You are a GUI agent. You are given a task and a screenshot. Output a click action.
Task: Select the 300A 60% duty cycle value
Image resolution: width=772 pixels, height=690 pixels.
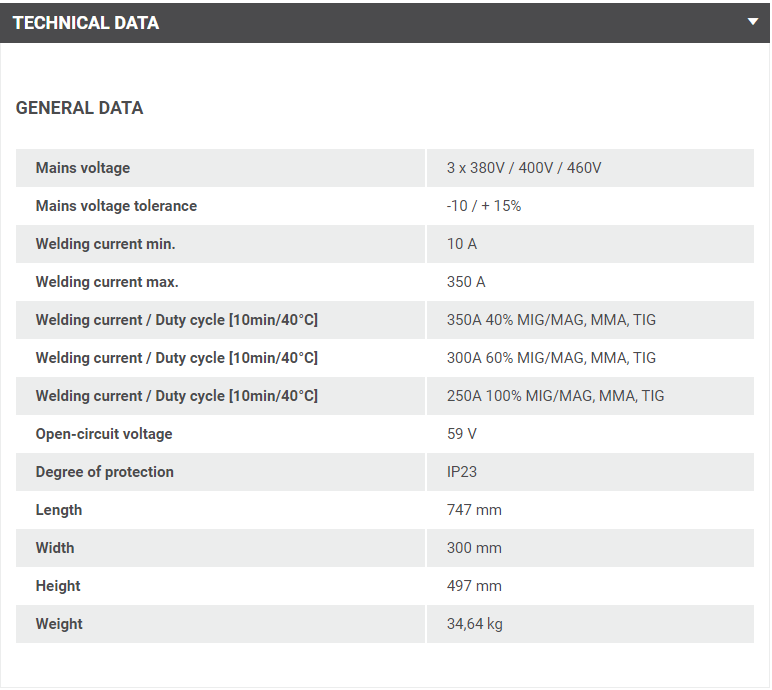tap(551, 358)
